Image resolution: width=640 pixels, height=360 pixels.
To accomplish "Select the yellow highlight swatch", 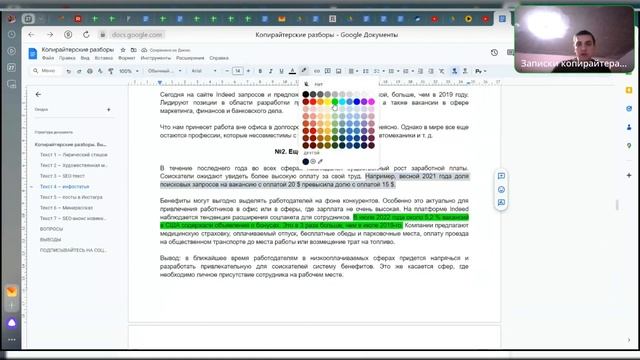I will point(328,102).
